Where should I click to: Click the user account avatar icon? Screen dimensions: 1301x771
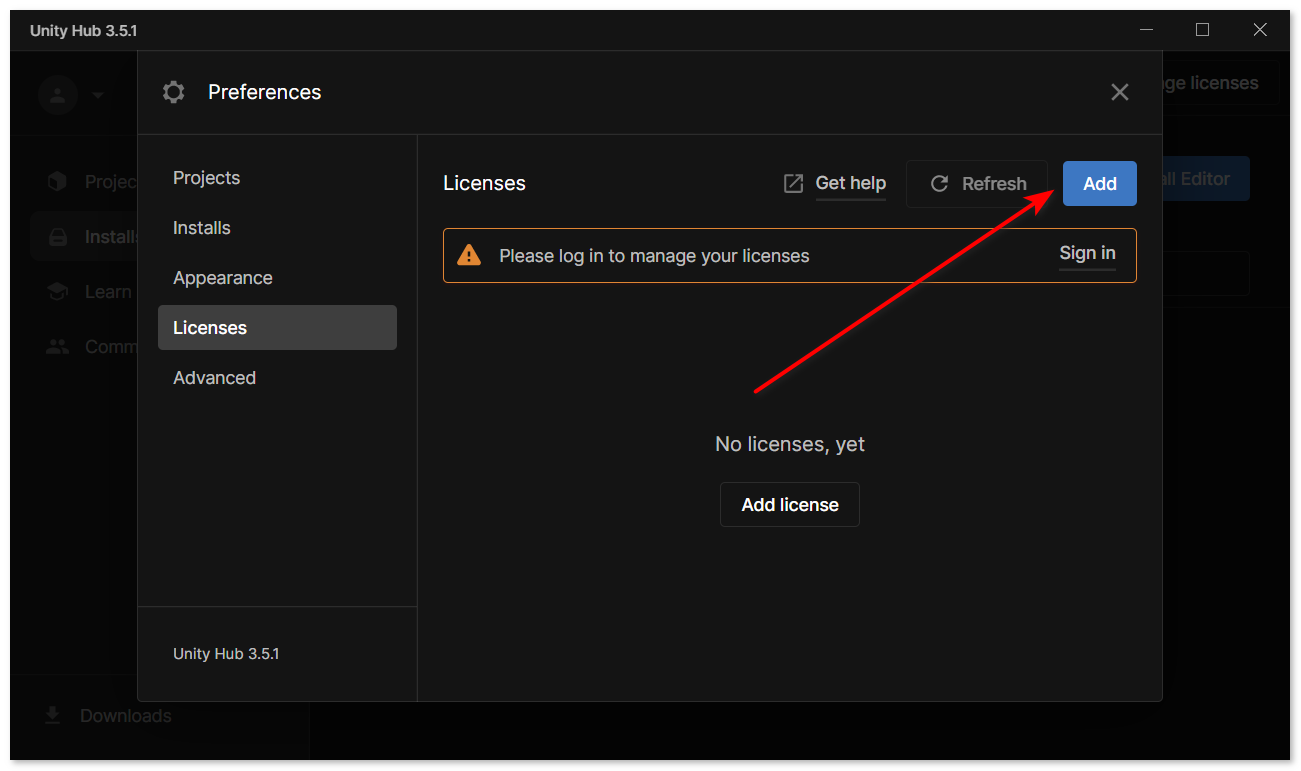click(x=58, y=95)
